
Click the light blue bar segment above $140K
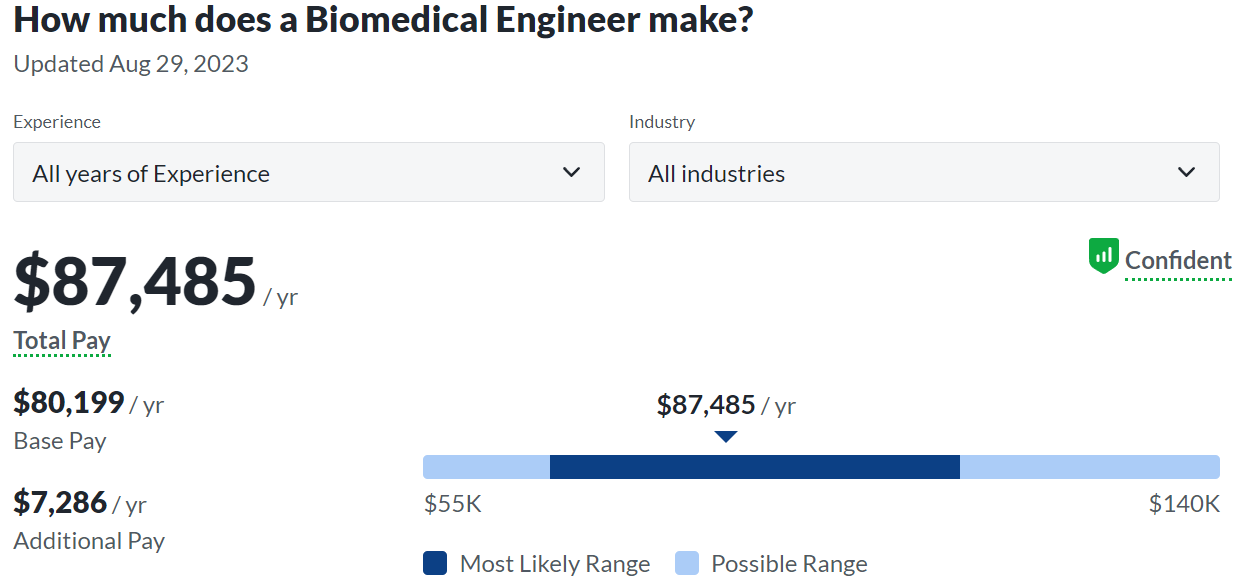[x=1089, y=467]
